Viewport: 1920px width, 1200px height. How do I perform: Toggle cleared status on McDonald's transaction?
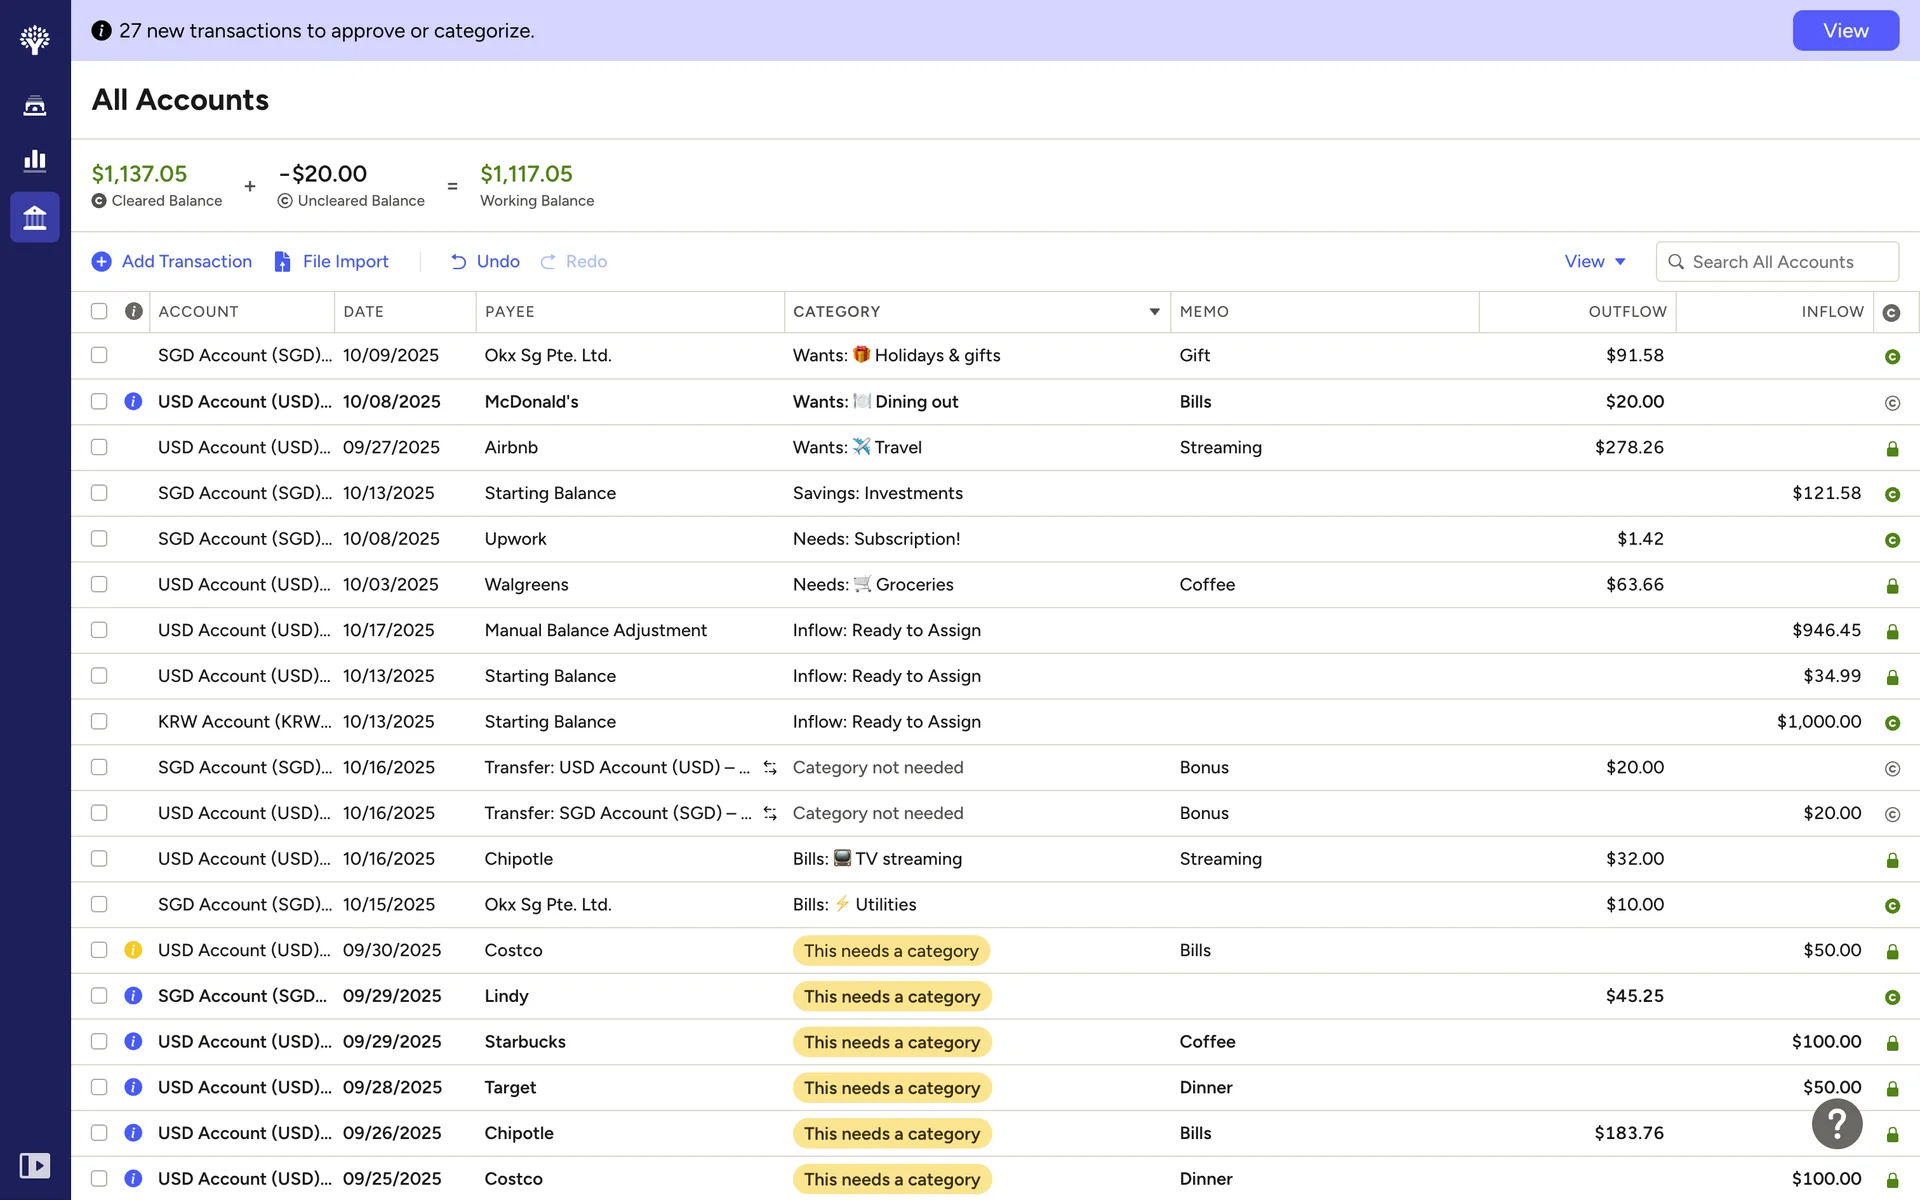[x=1892, y=403]
